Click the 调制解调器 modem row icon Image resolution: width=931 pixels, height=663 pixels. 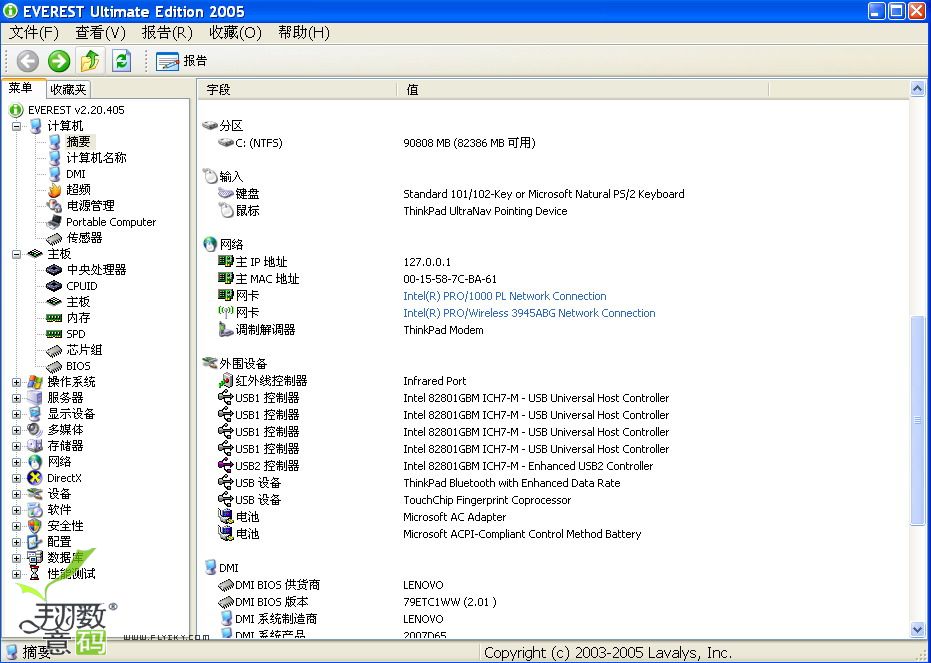tap(226, 329)
